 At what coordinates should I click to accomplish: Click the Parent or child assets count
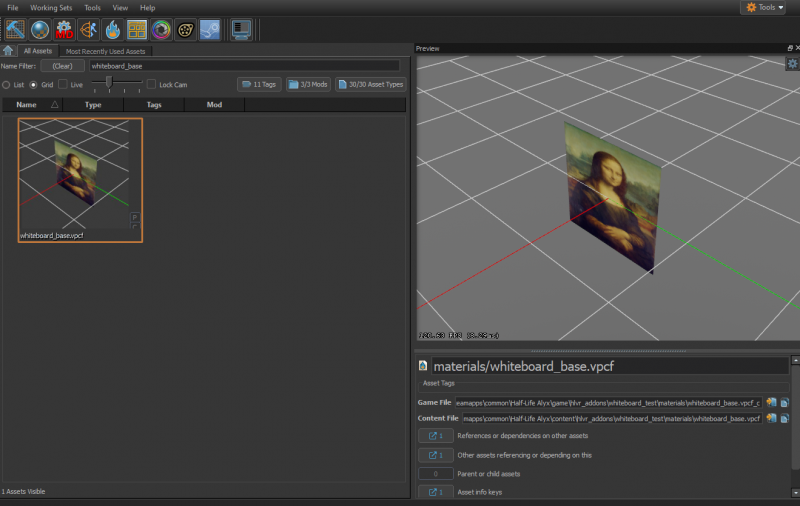click(436, 474)
